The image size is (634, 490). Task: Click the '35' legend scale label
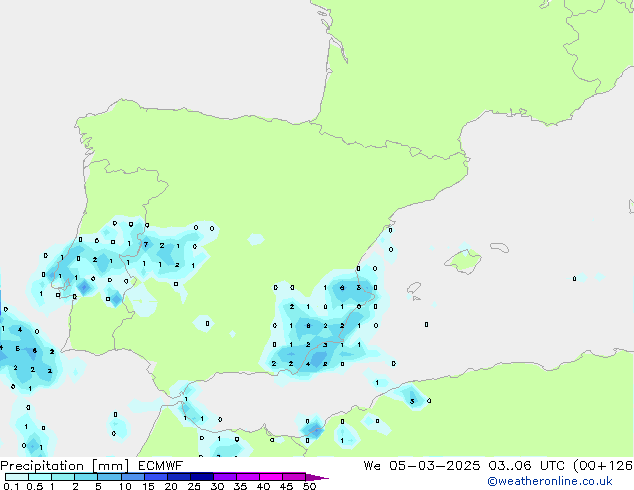click(x=240, y=486)
